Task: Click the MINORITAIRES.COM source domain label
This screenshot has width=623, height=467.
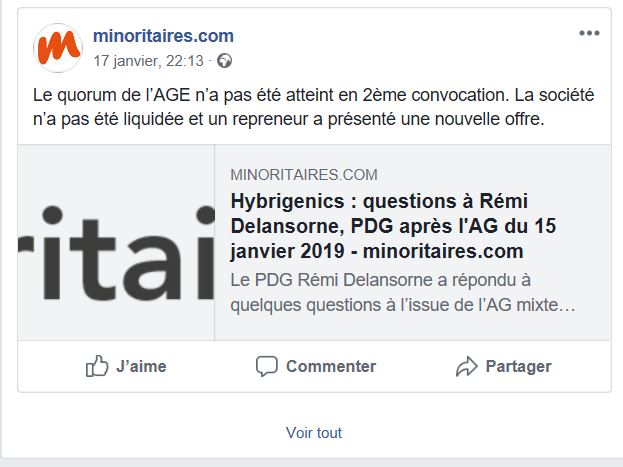Action: click(304, 175)
